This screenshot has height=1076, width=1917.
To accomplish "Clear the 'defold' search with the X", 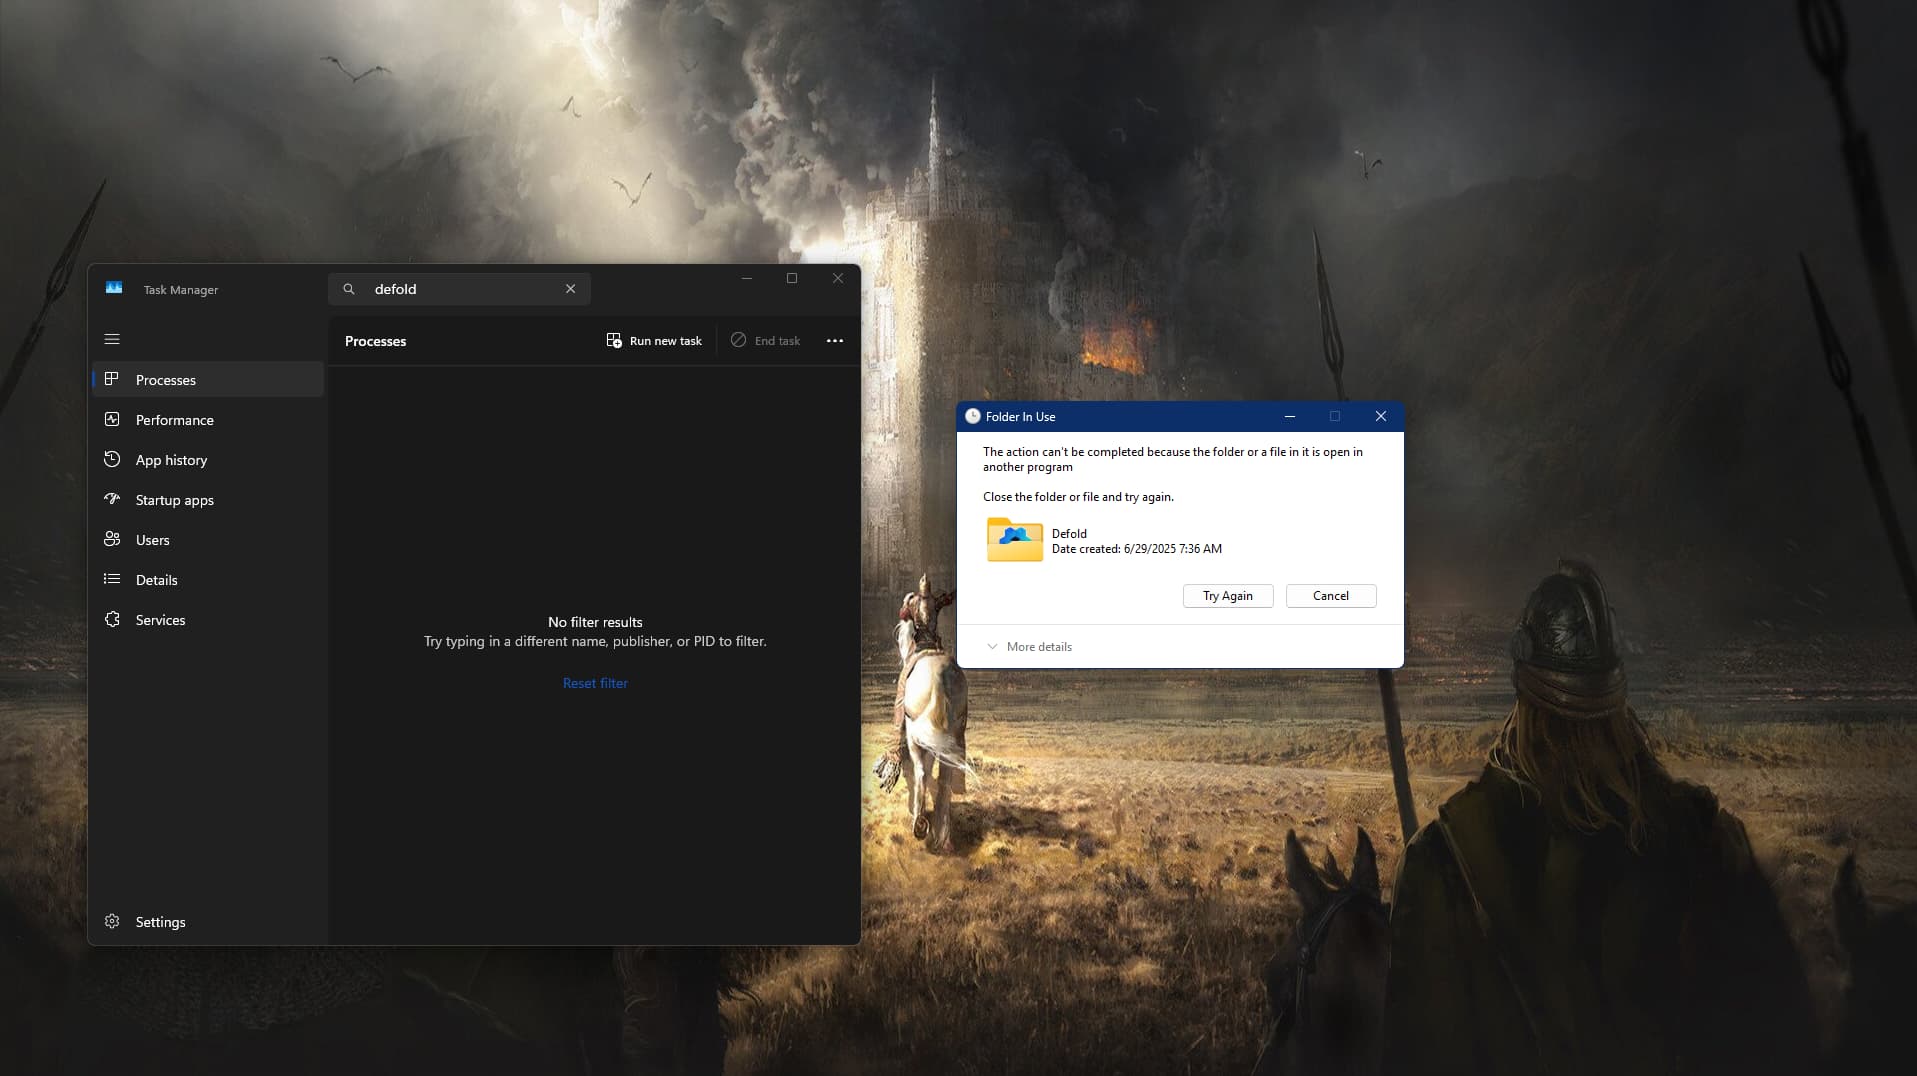I will [570, 289].
